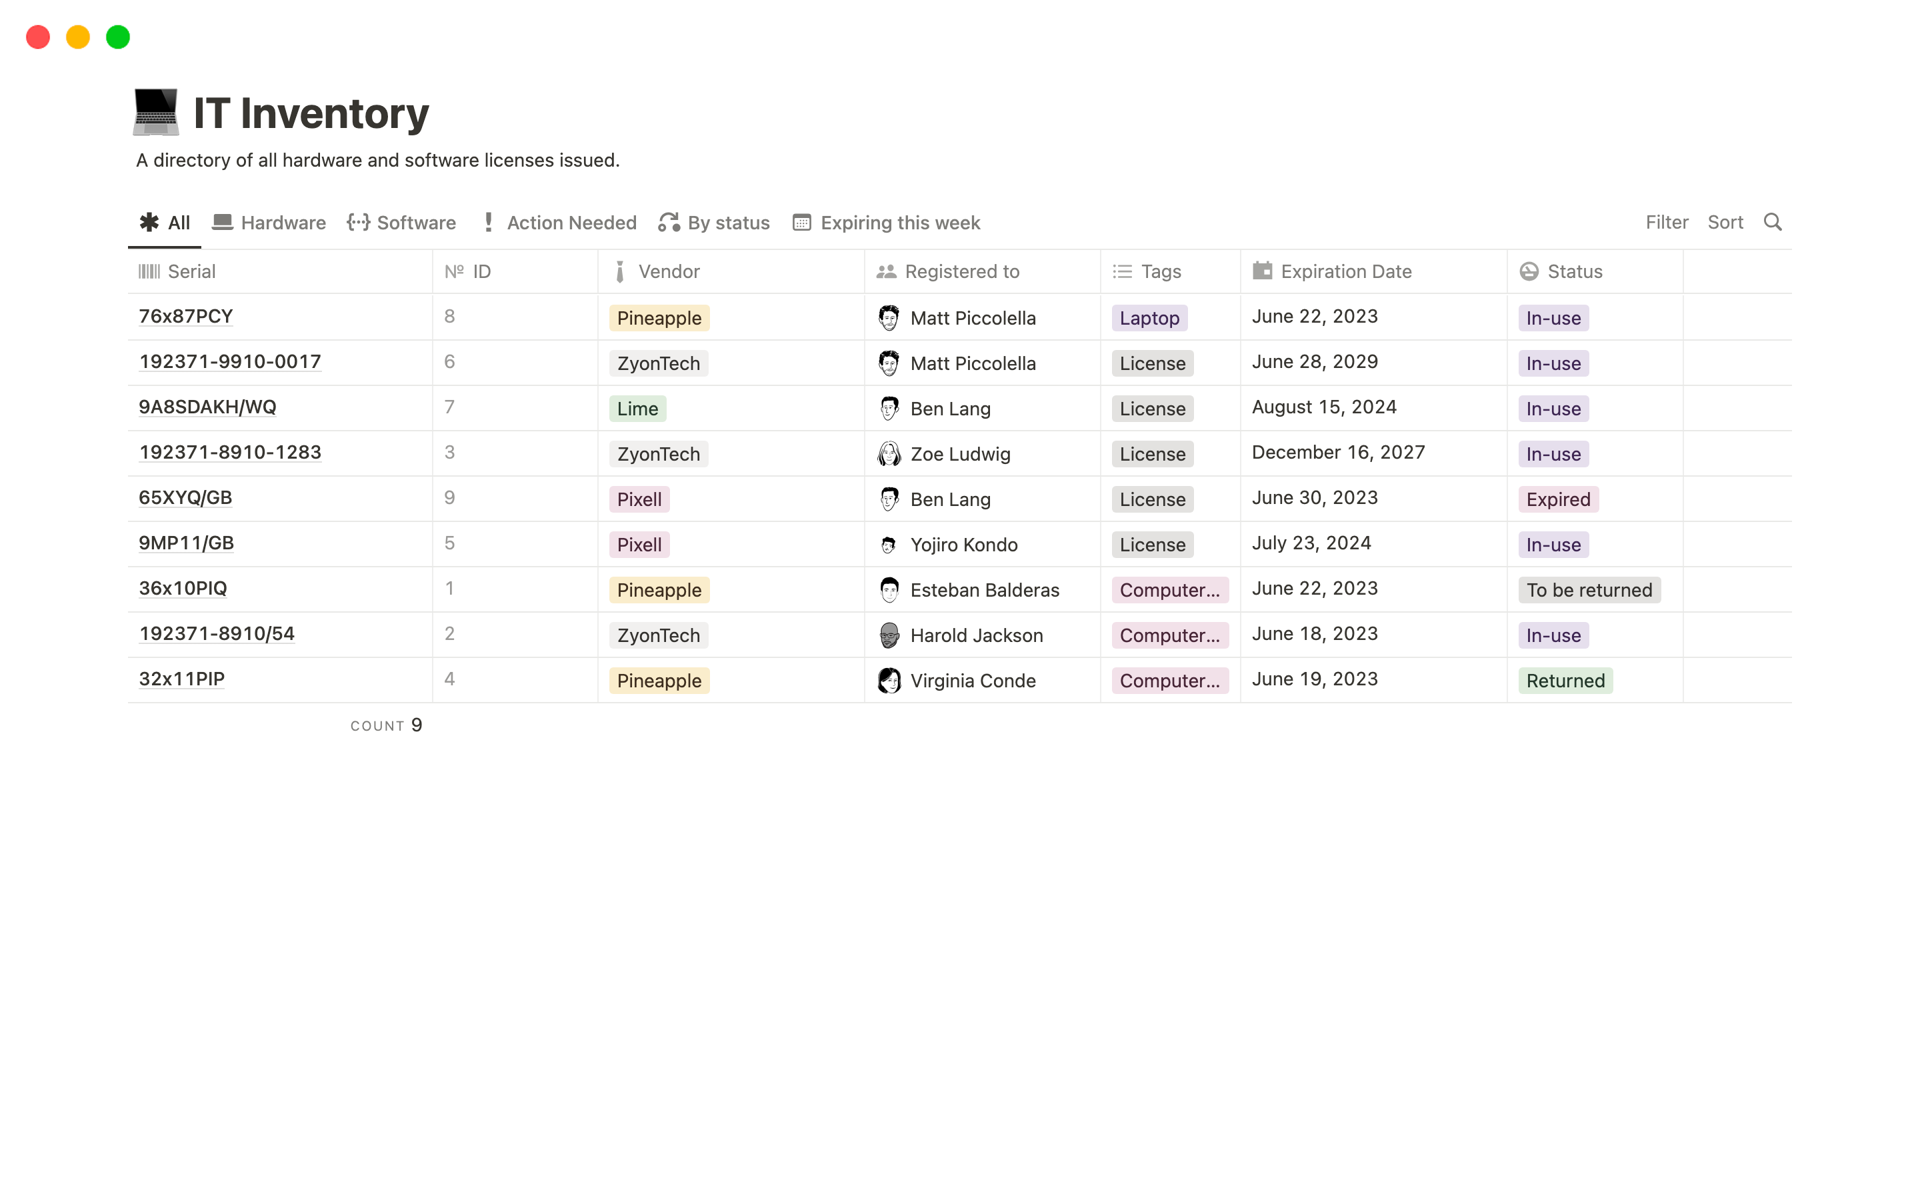Viewport: 1920px width, 1200px height.
Task: Click the Filter button
Action: click(x=1666, y=222)
